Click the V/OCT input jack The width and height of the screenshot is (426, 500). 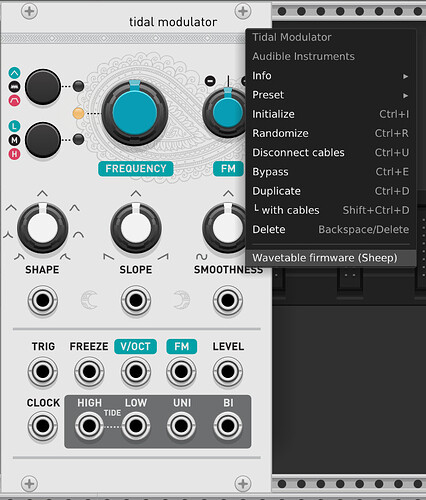[135, 371]
